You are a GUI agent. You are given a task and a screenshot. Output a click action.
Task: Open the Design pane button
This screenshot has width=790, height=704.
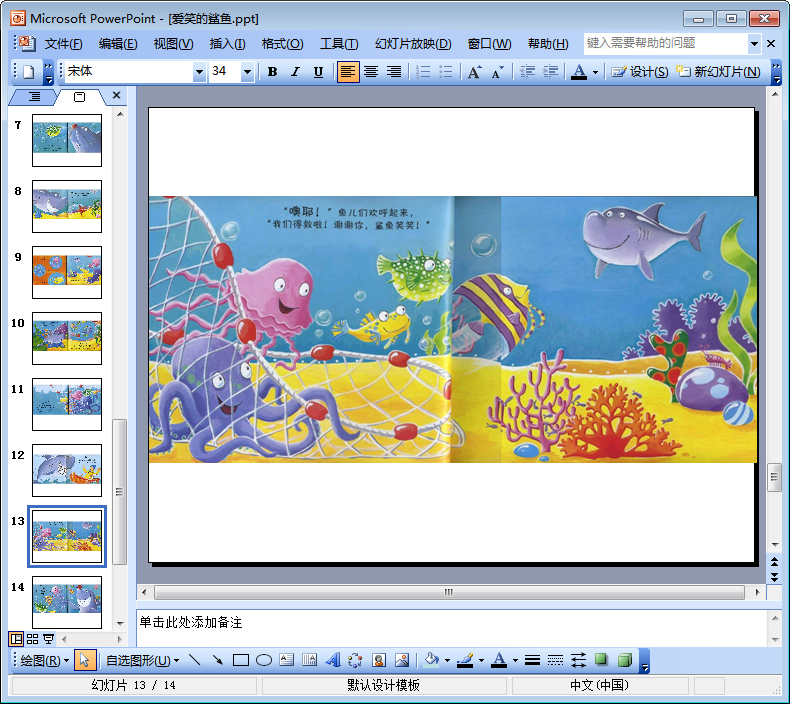tap(640, 72)
